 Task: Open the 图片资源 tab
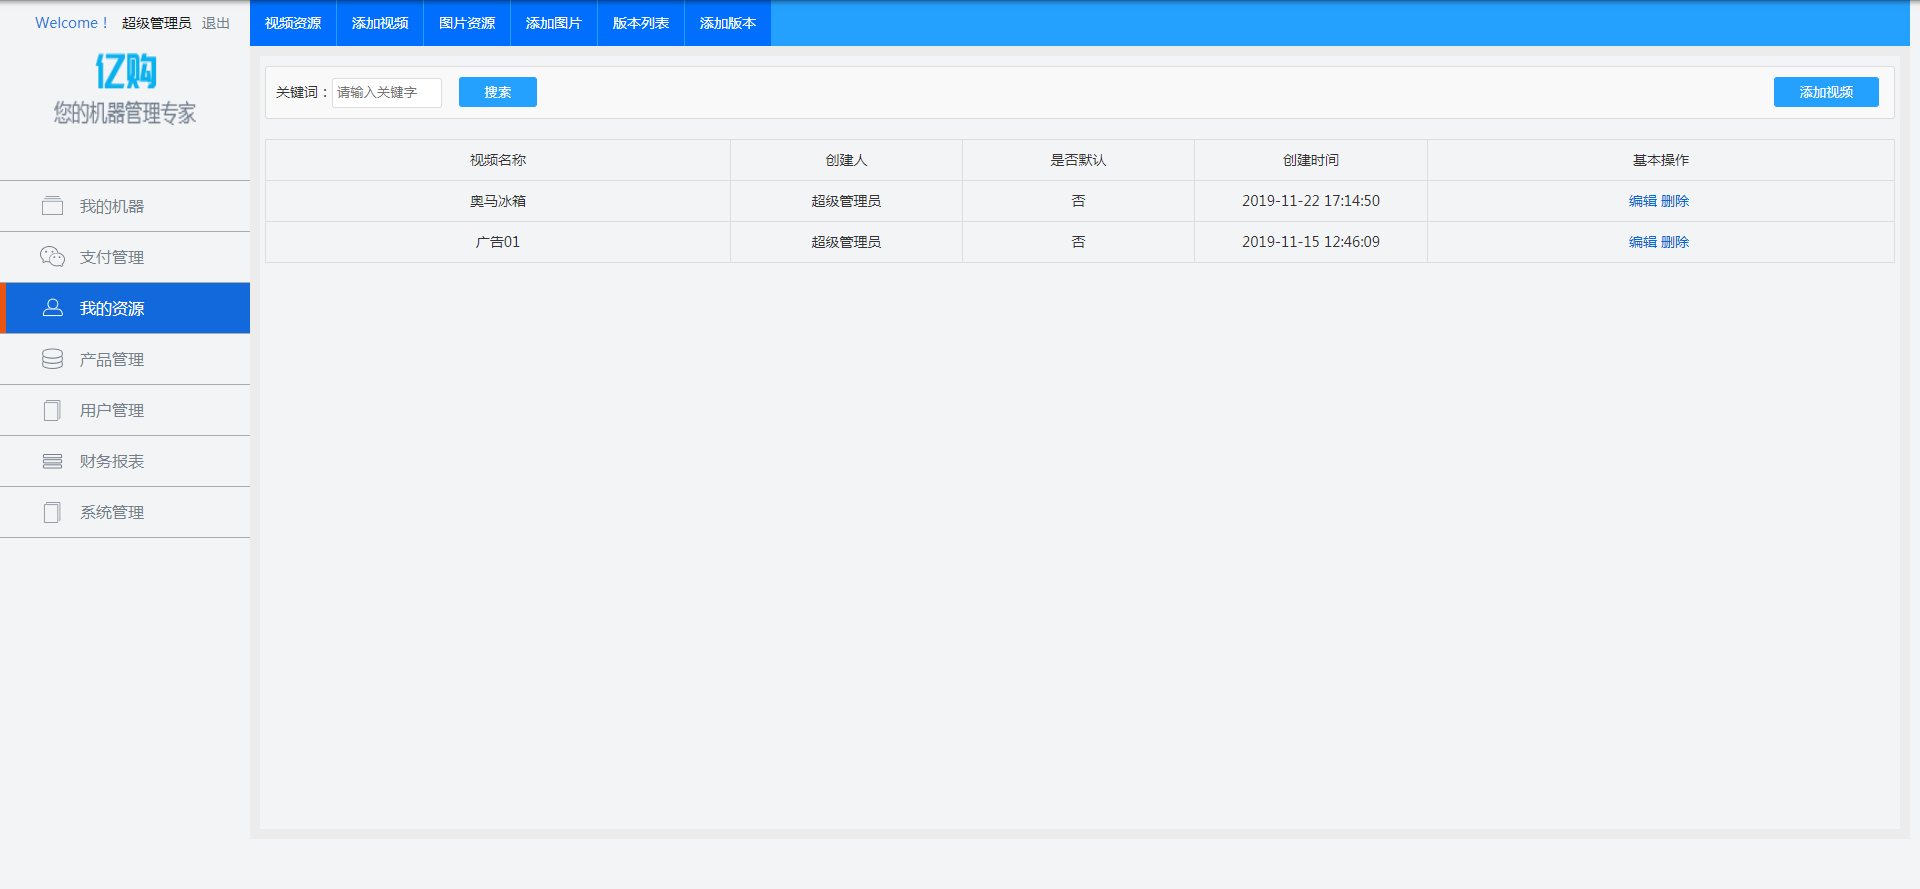coord(467,23)
